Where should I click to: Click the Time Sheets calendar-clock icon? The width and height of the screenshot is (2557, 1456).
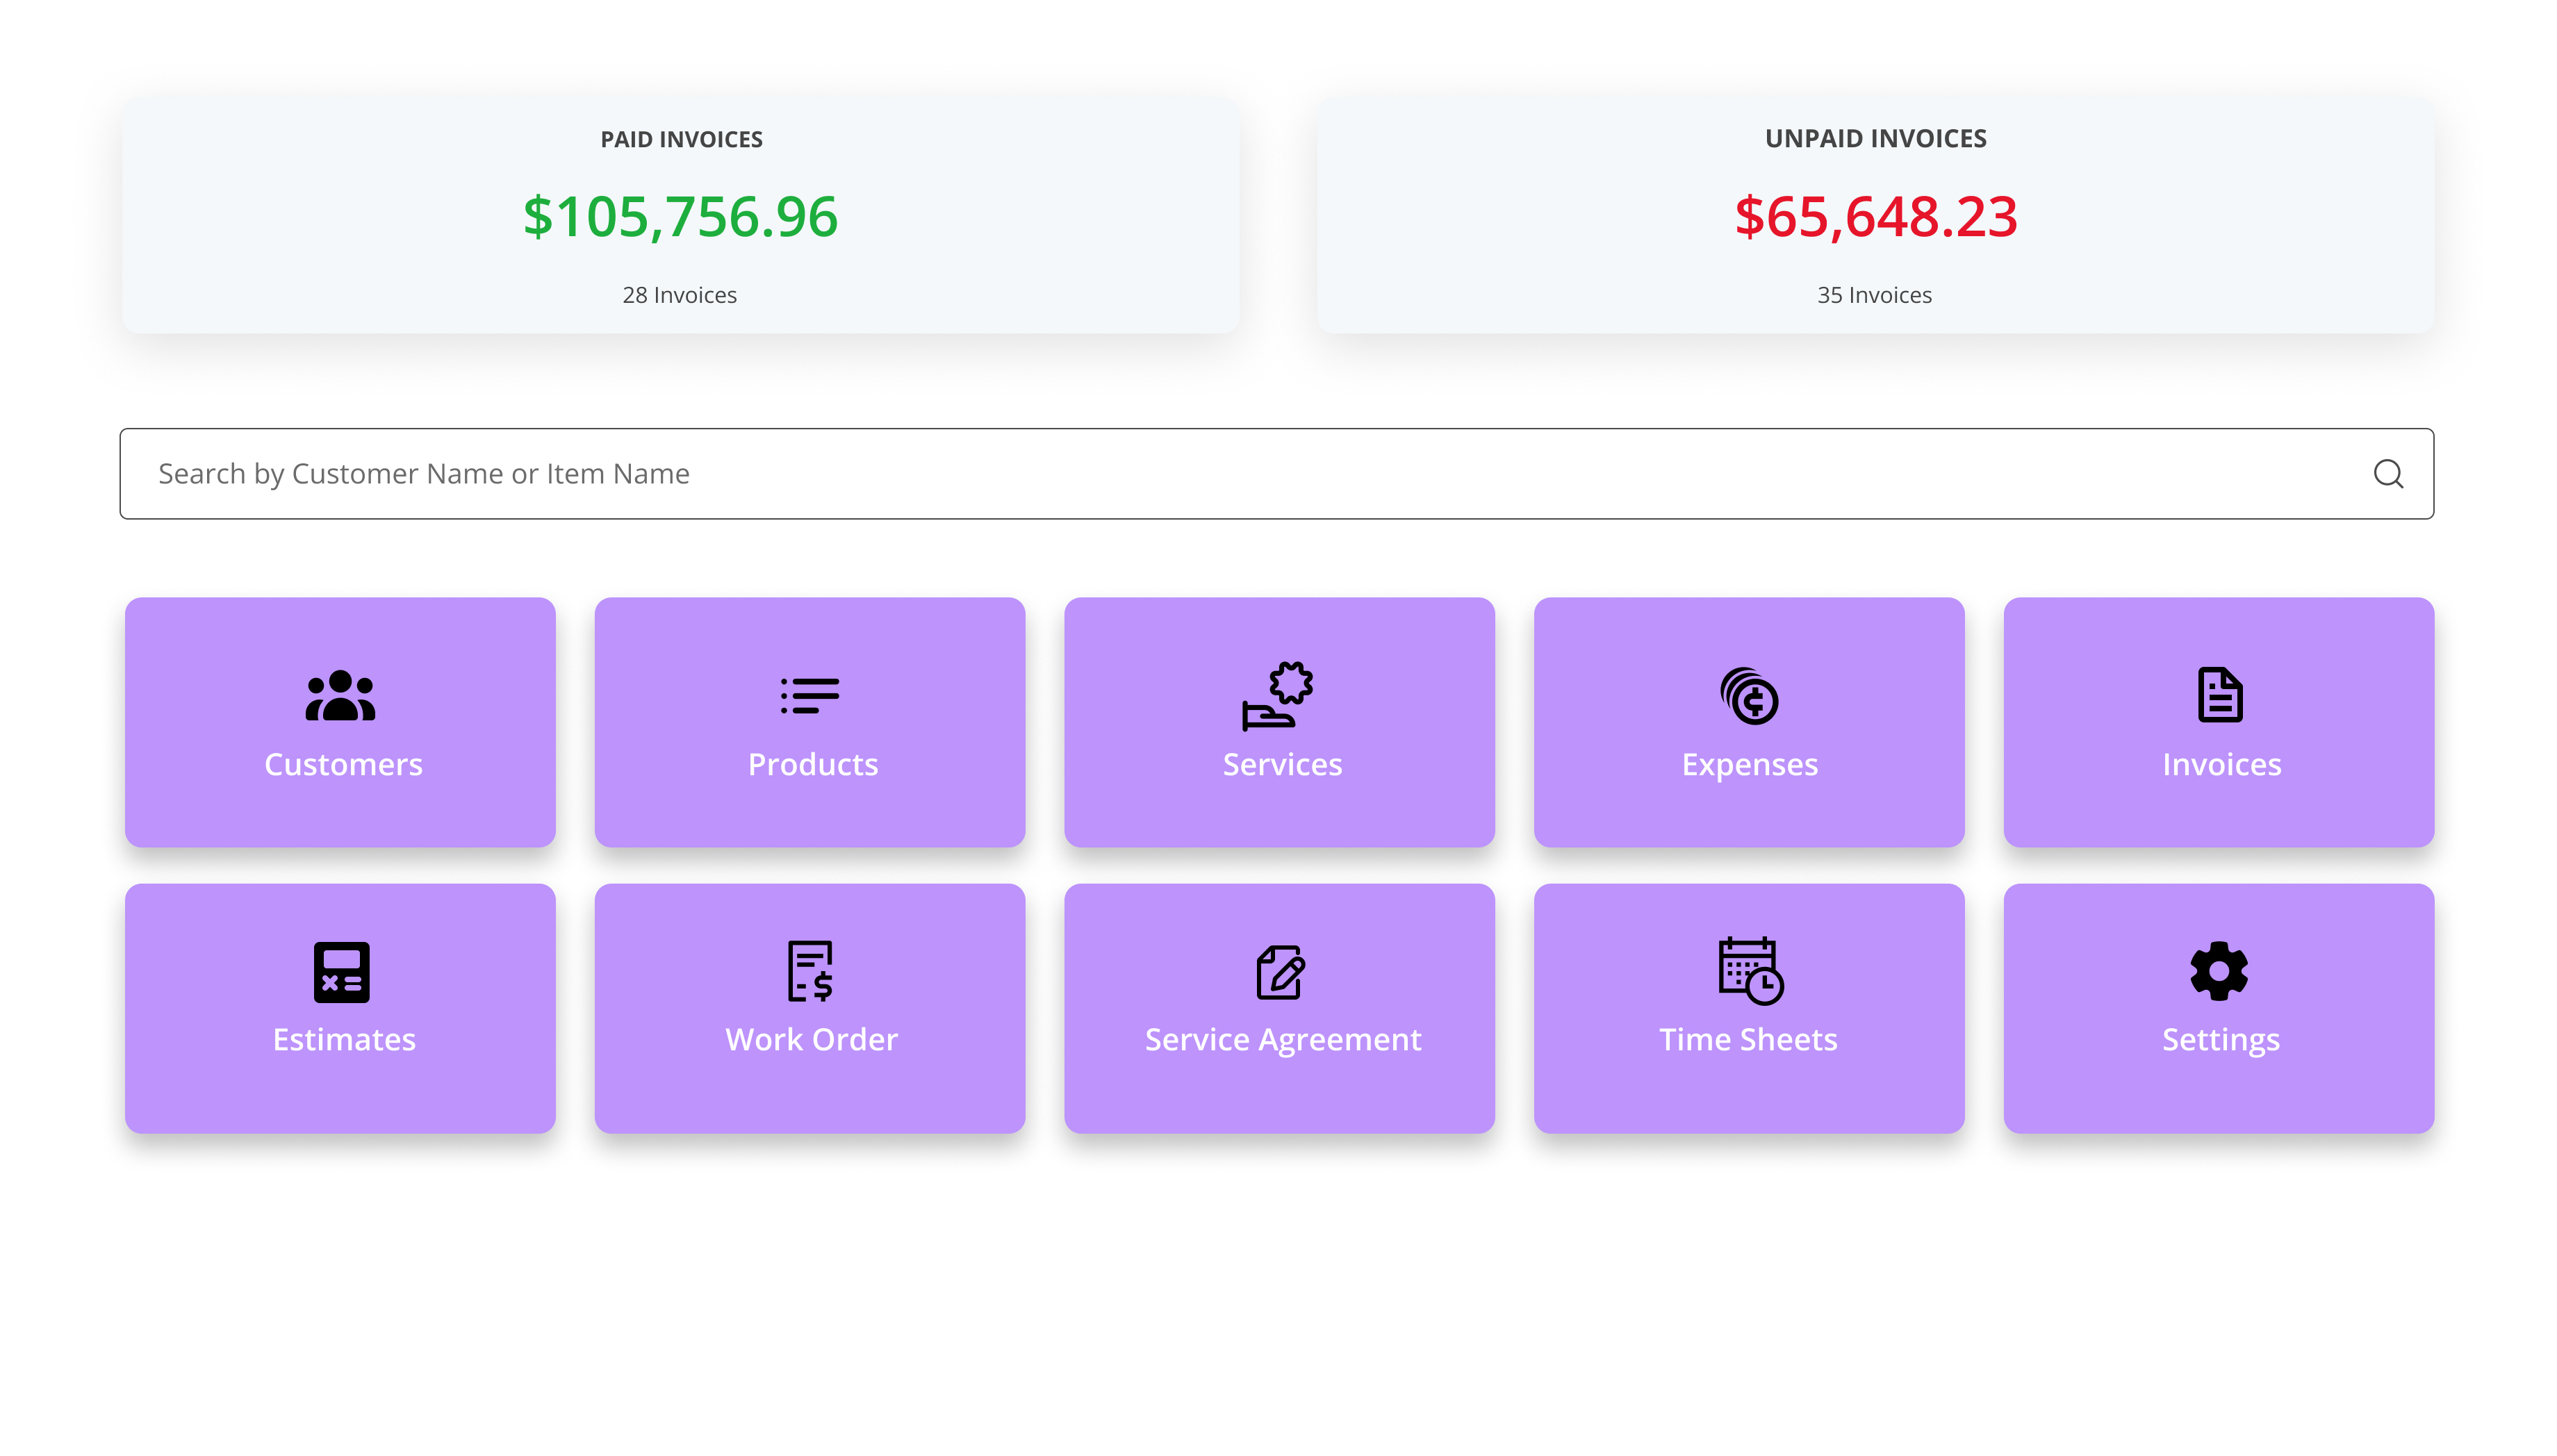pyautogui.click(x=1749, y=971)
